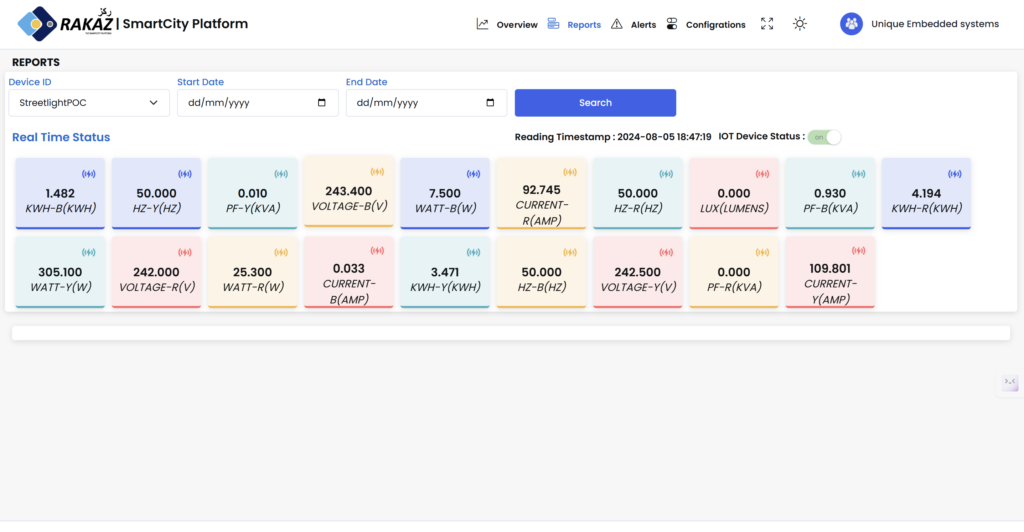Click the Alerts warning triangle icon
This screenshot has width=1024, height=532.
coord(616,24)
